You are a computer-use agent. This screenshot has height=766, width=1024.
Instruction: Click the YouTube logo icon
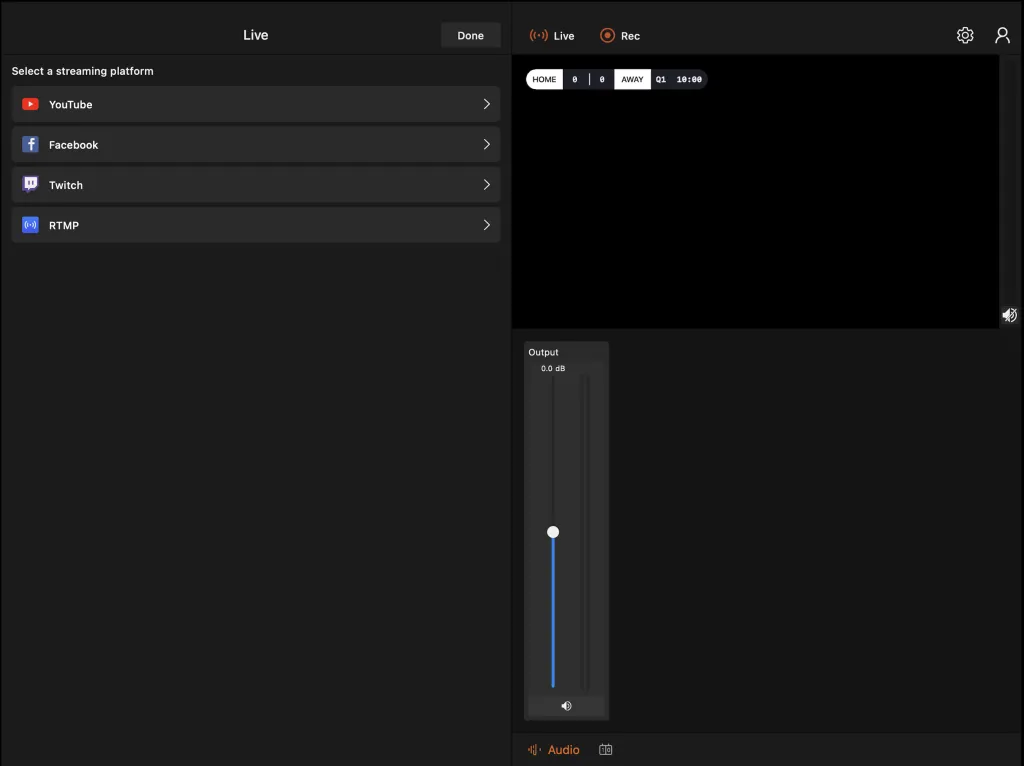coord(30,104)
